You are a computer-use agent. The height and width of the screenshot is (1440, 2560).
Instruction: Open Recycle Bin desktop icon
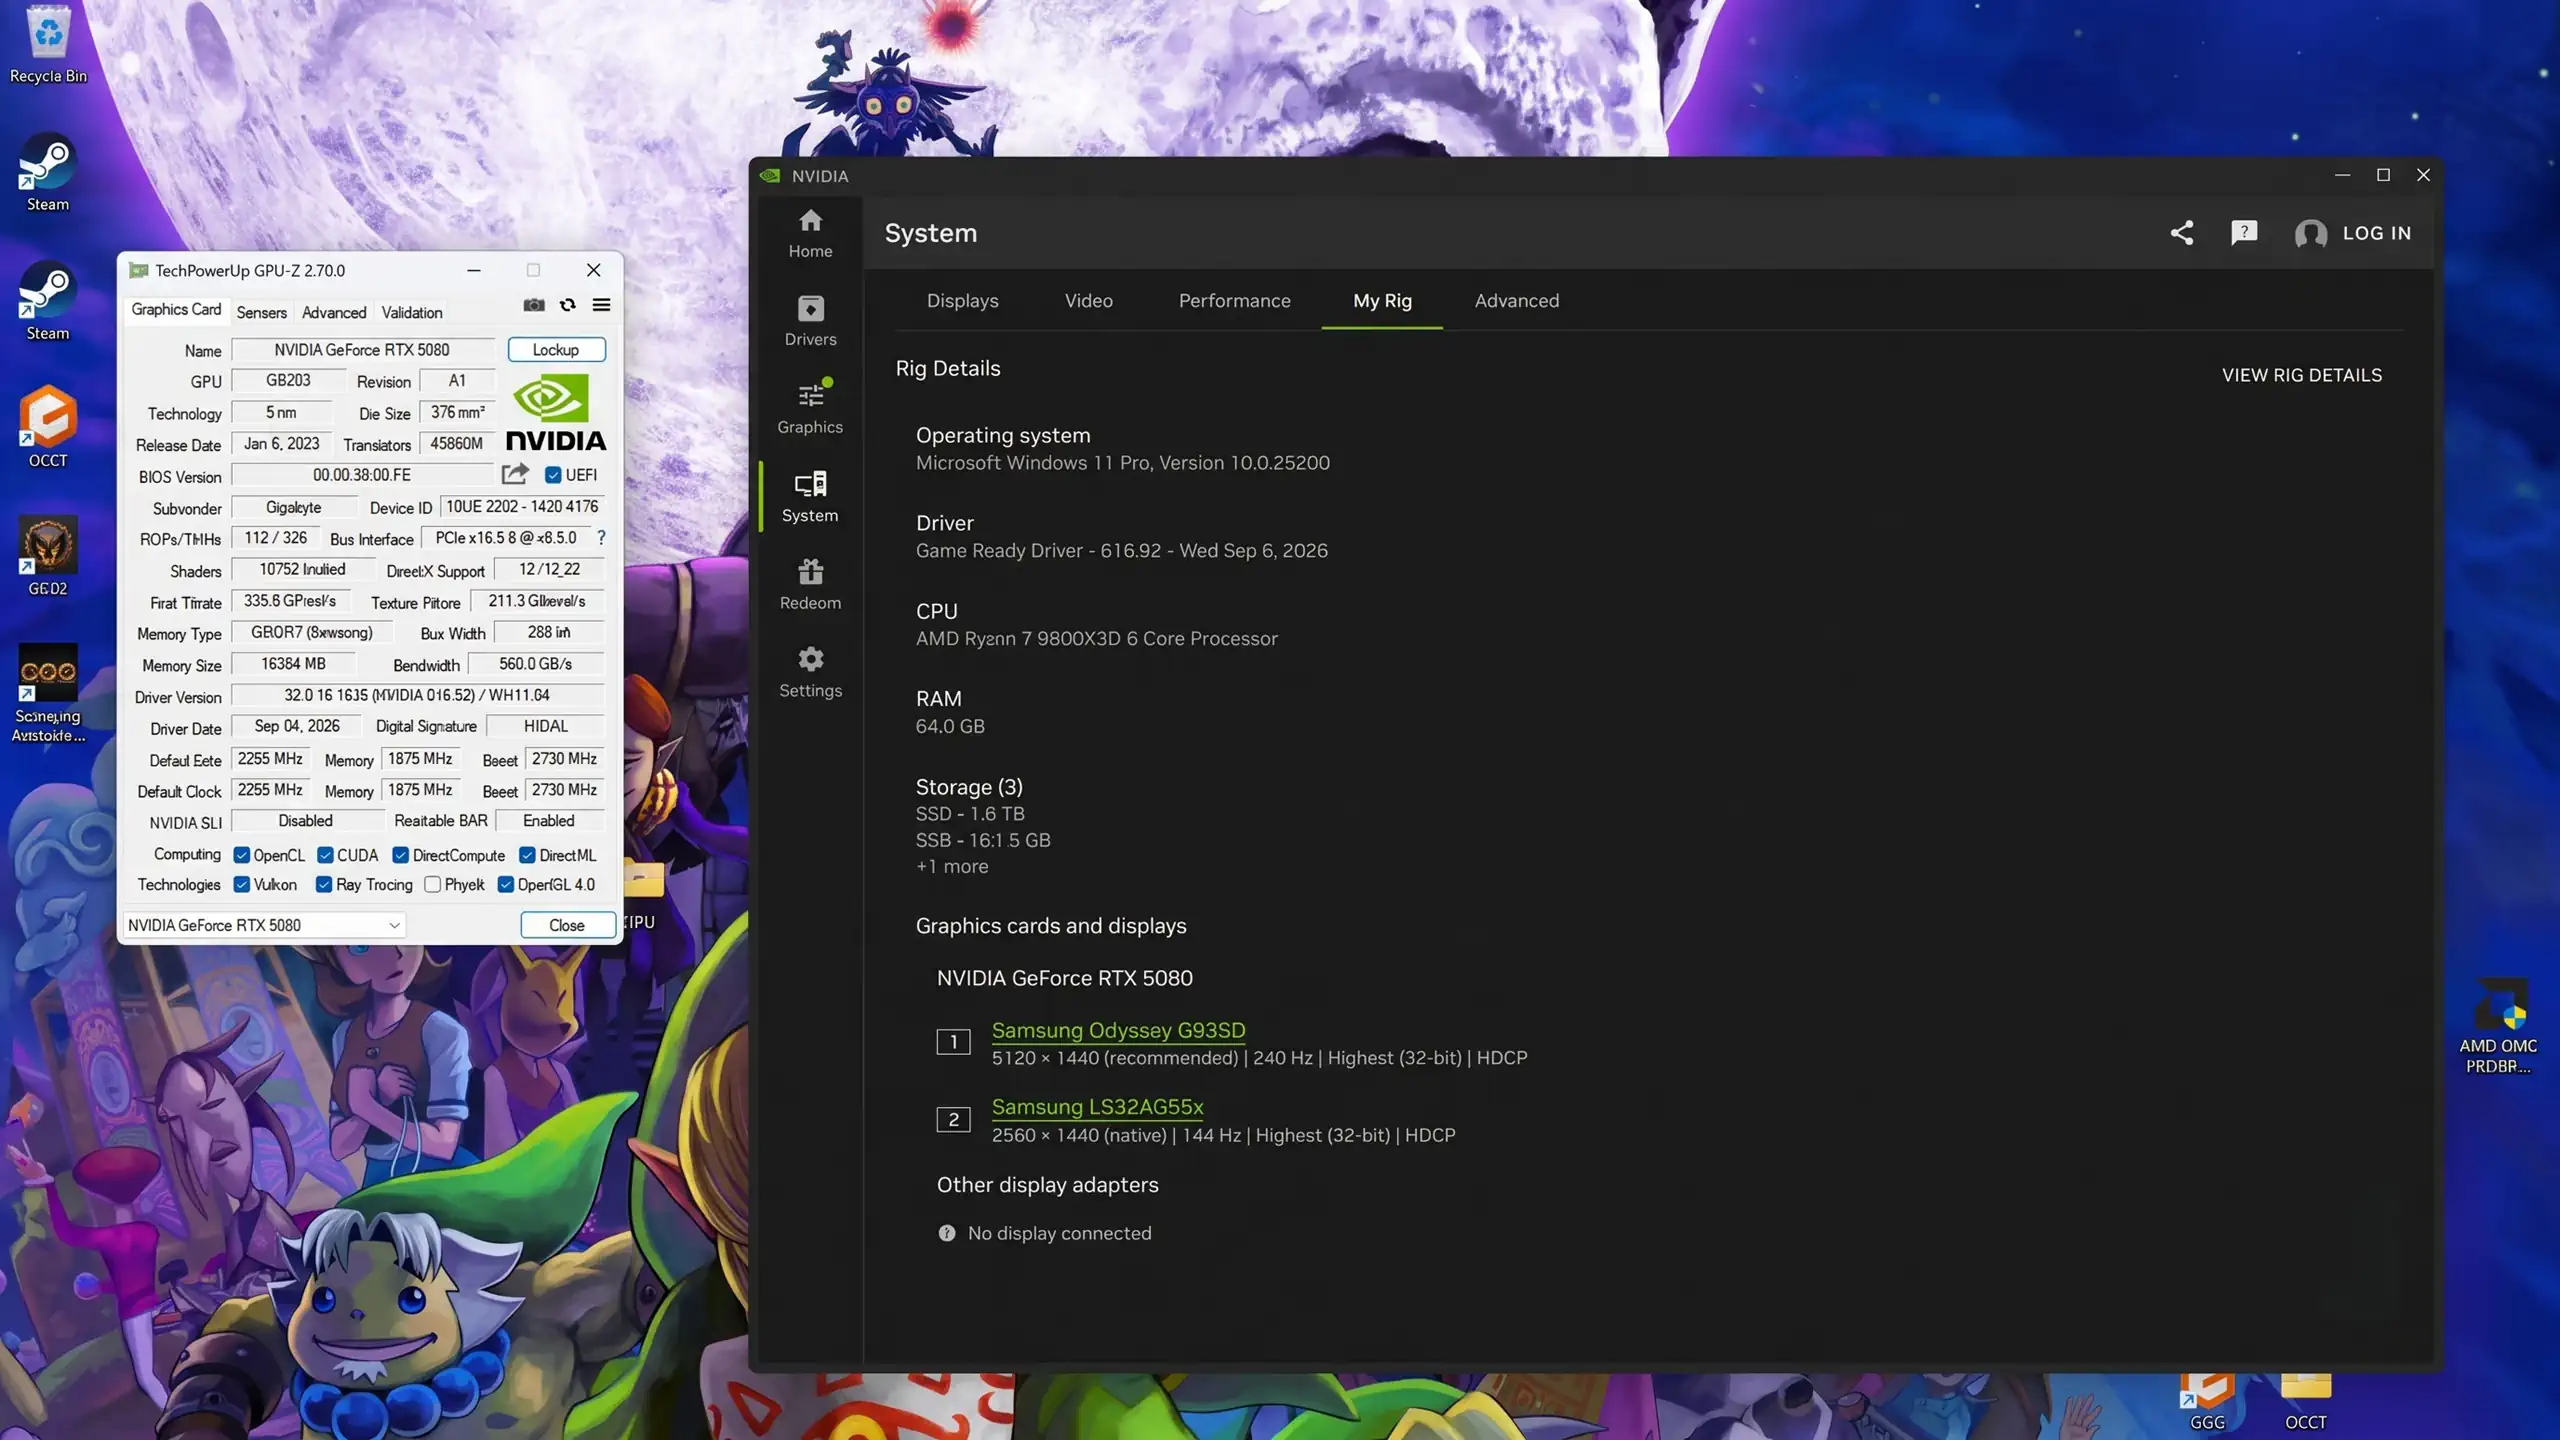48,45
